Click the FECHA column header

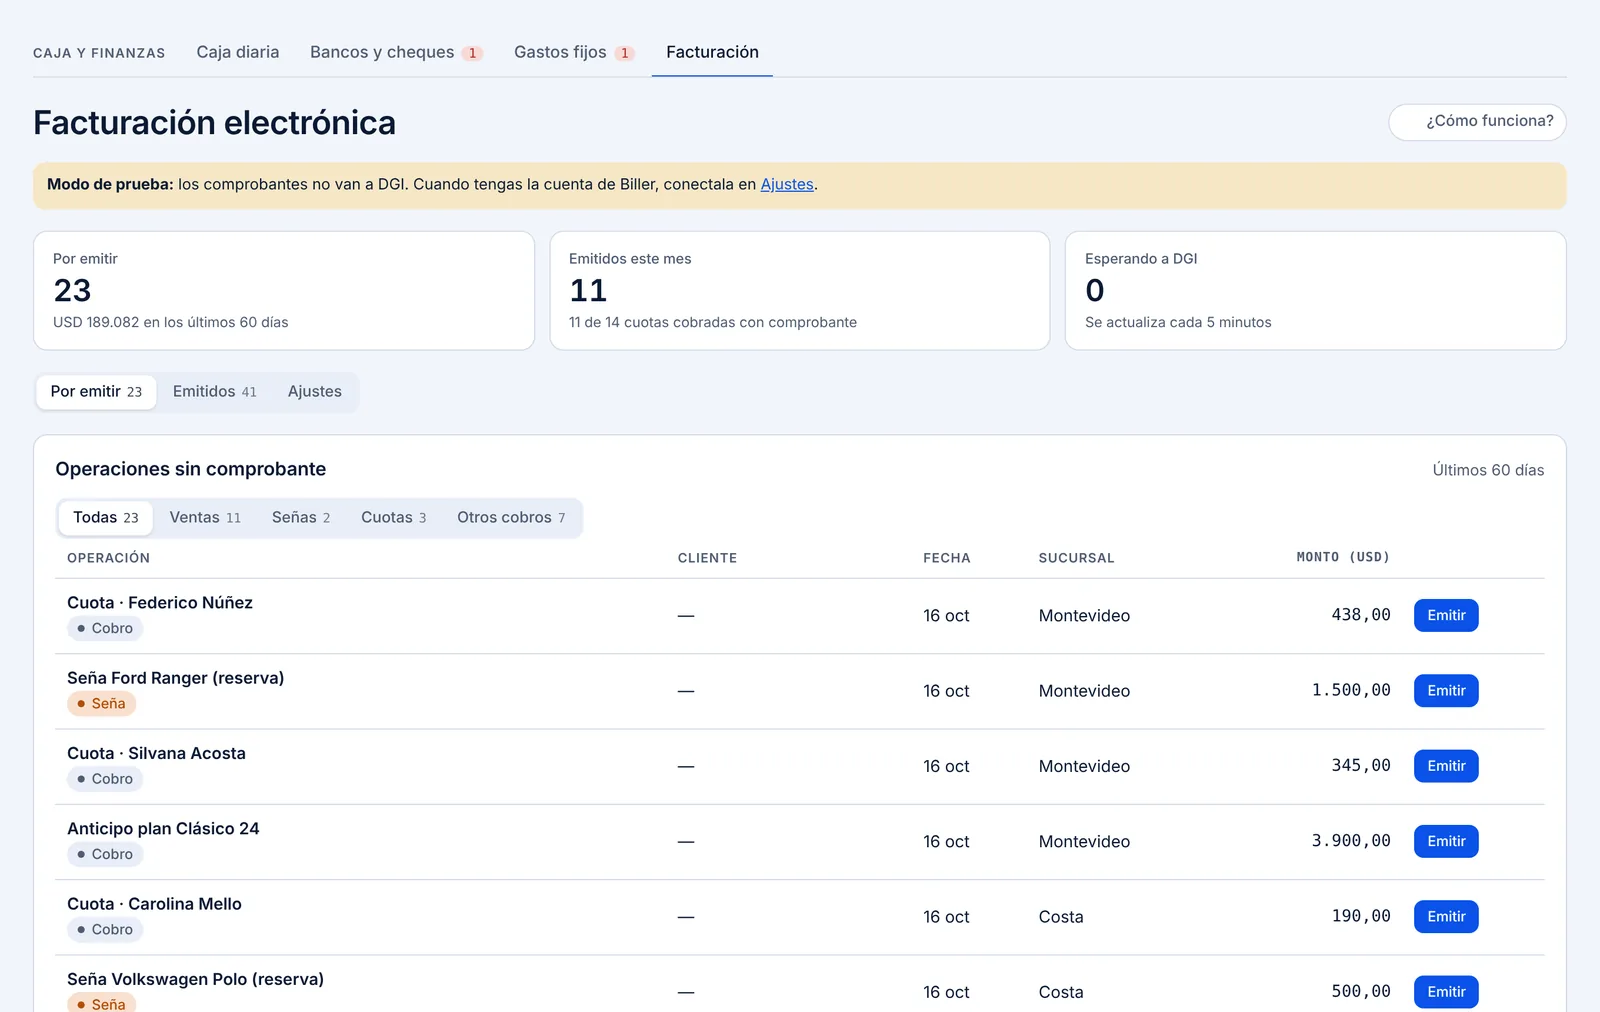[946, 558]
